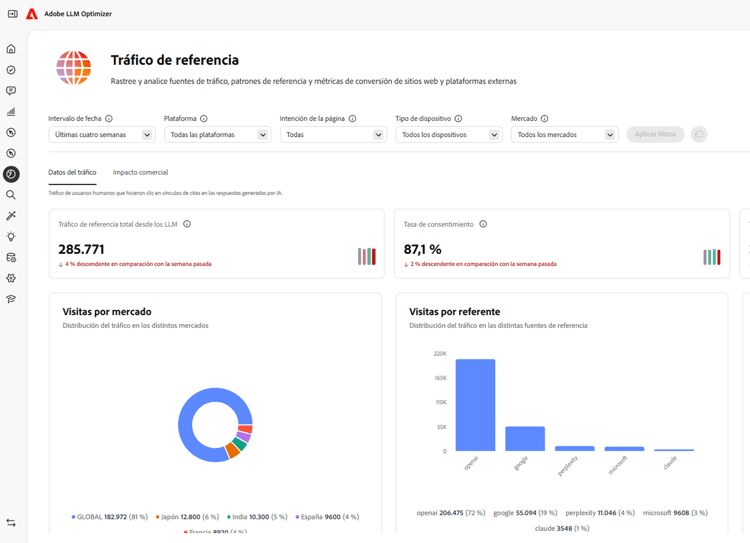Click the google bar in the chart
This screenshot has height=543, width=750.
tap(525, 439)
